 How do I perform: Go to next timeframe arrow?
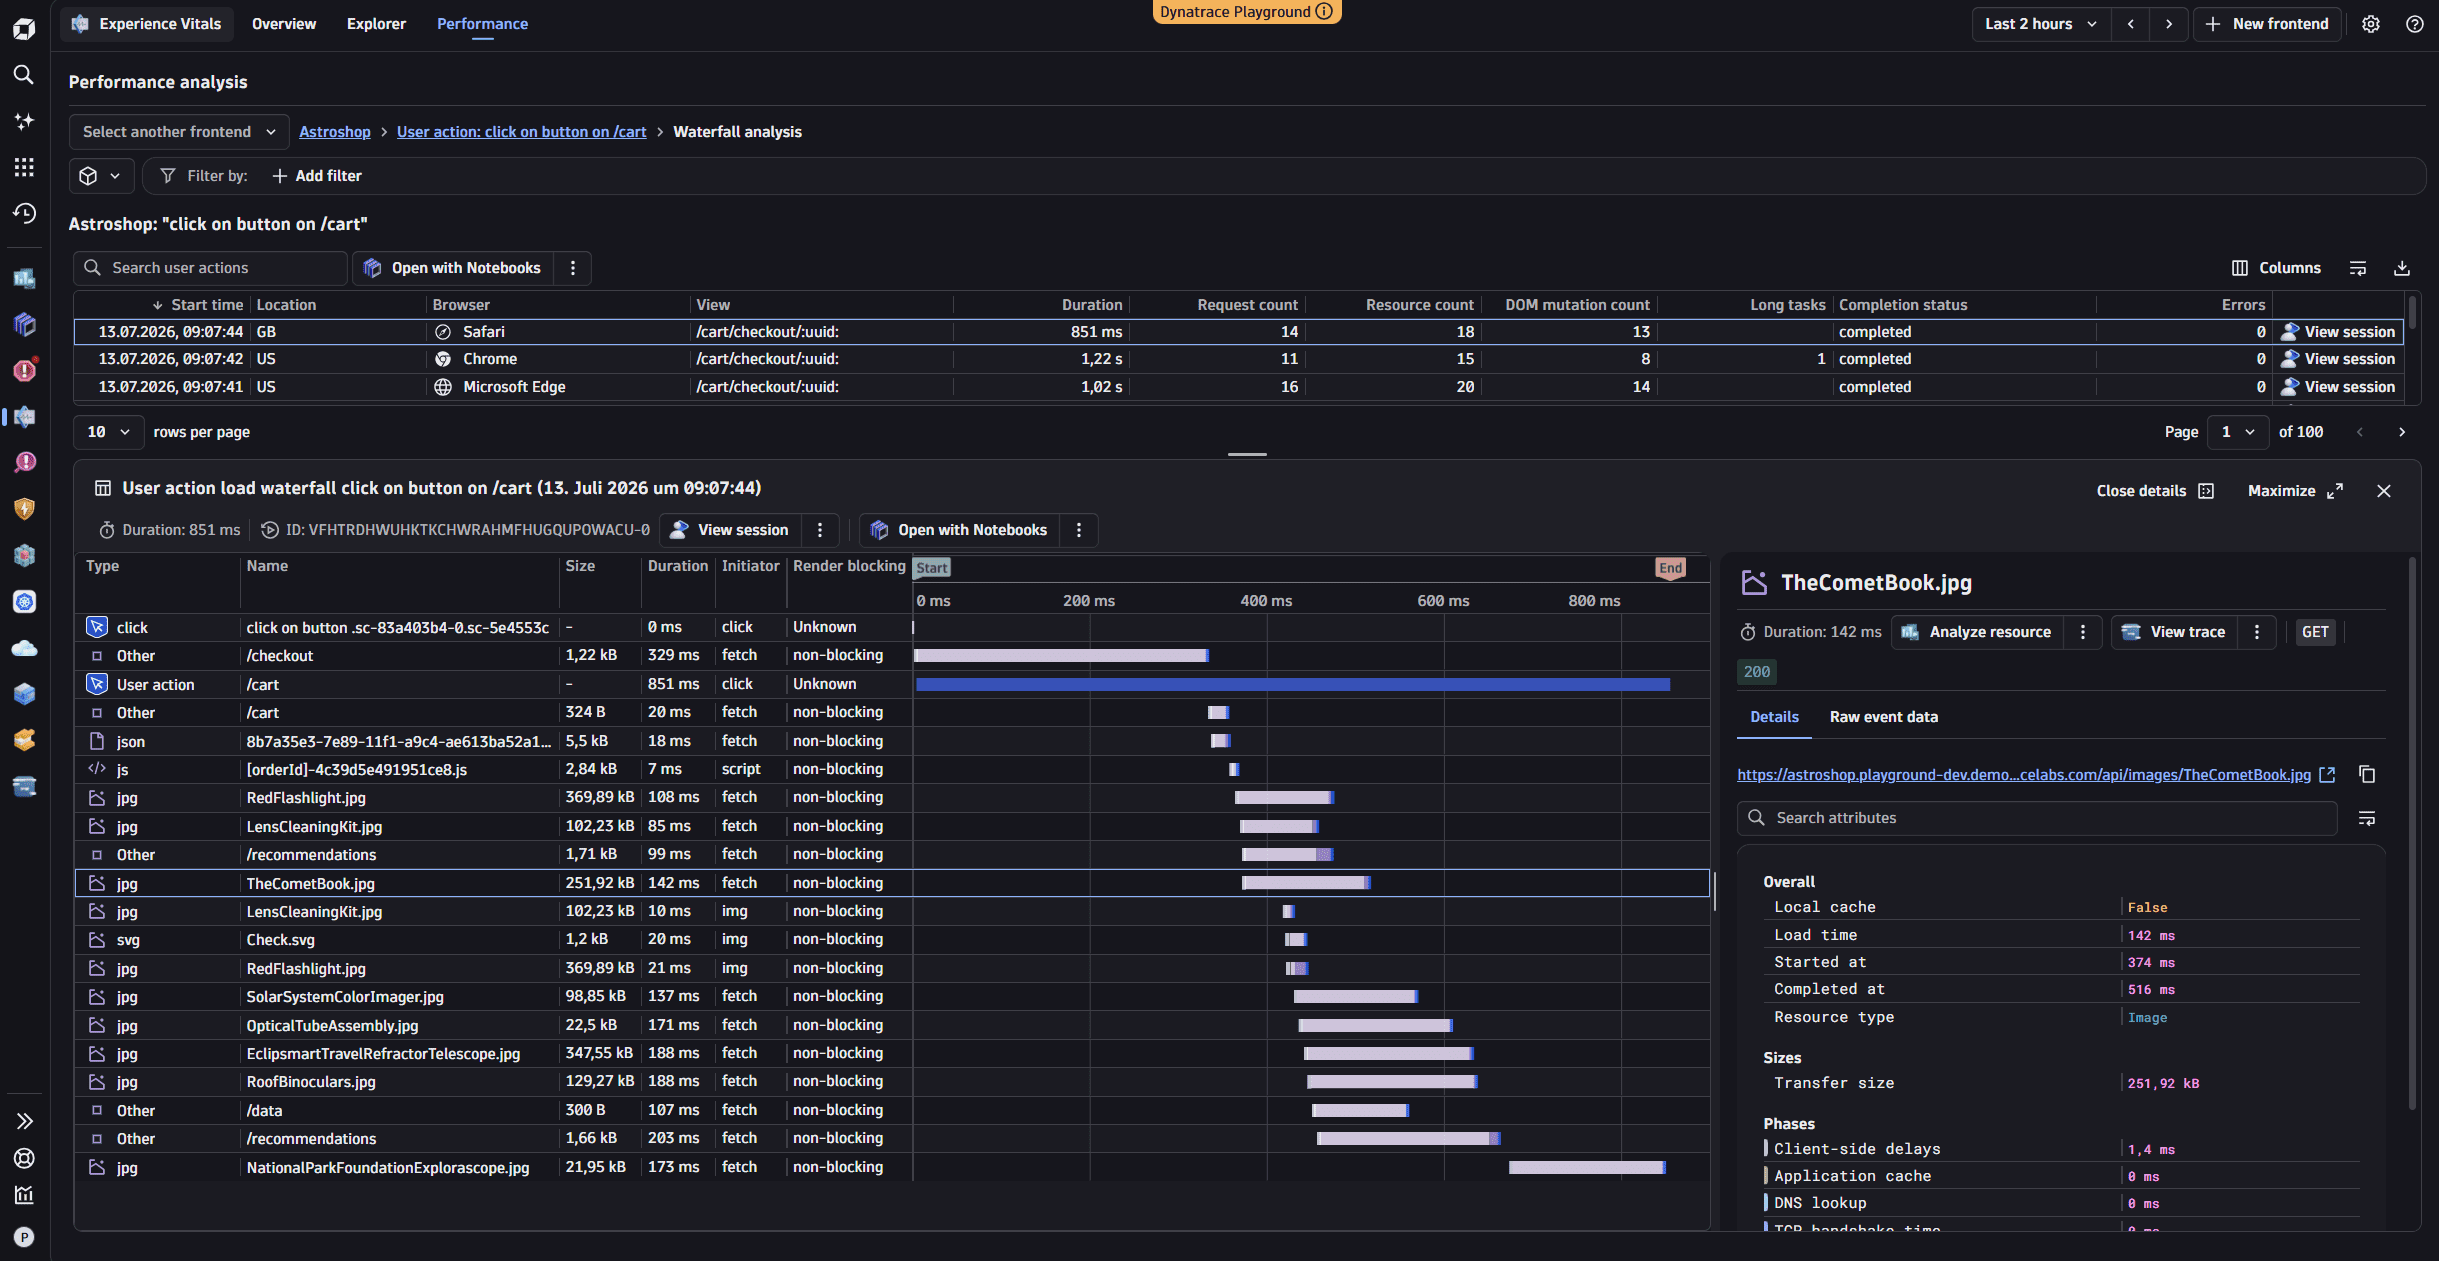click(x=2169, y=24)
